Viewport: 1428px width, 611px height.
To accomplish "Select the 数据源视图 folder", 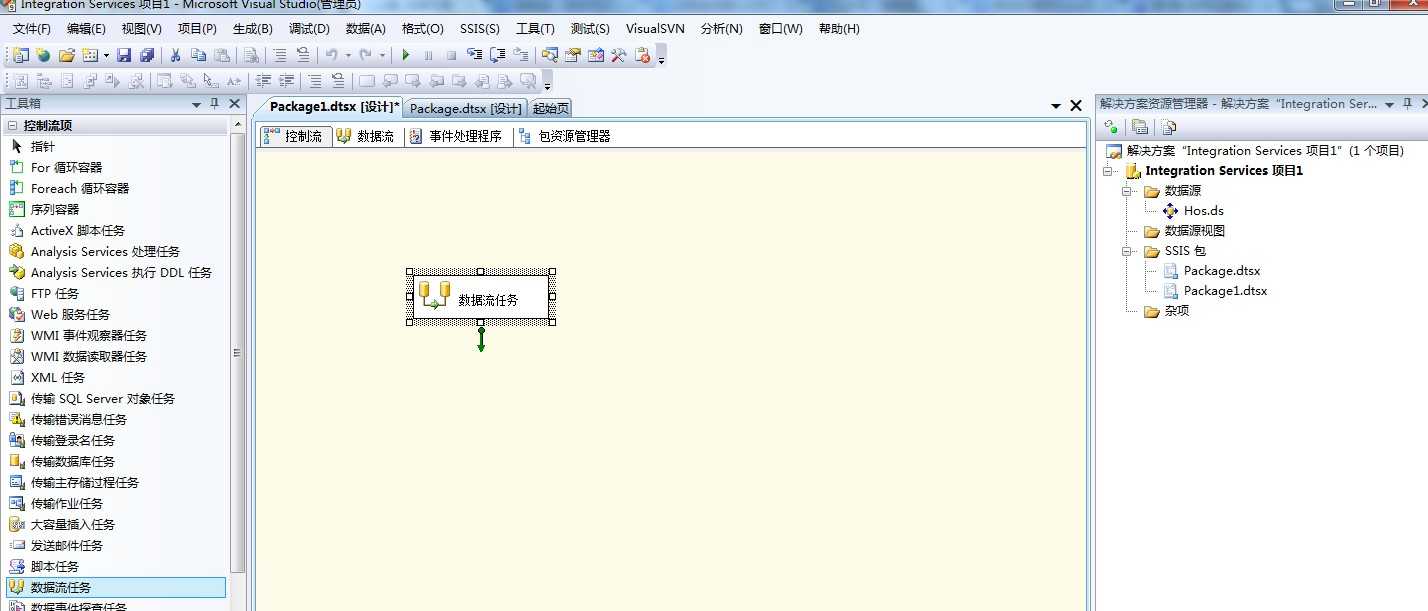I will point(1184,231).
